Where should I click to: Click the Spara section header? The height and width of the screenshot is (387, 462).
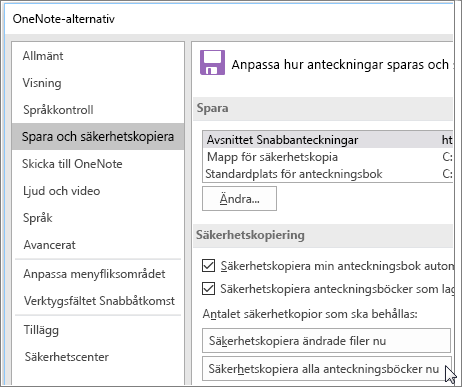pyautogui.click(x=212, y=108)
